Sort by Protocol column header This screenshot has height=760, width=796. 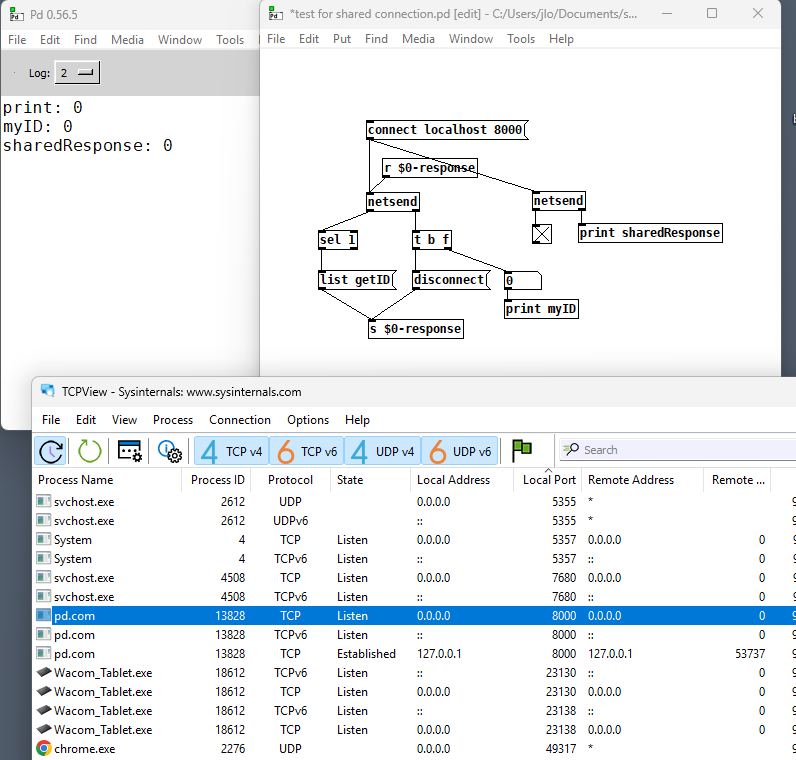point(290,480)
